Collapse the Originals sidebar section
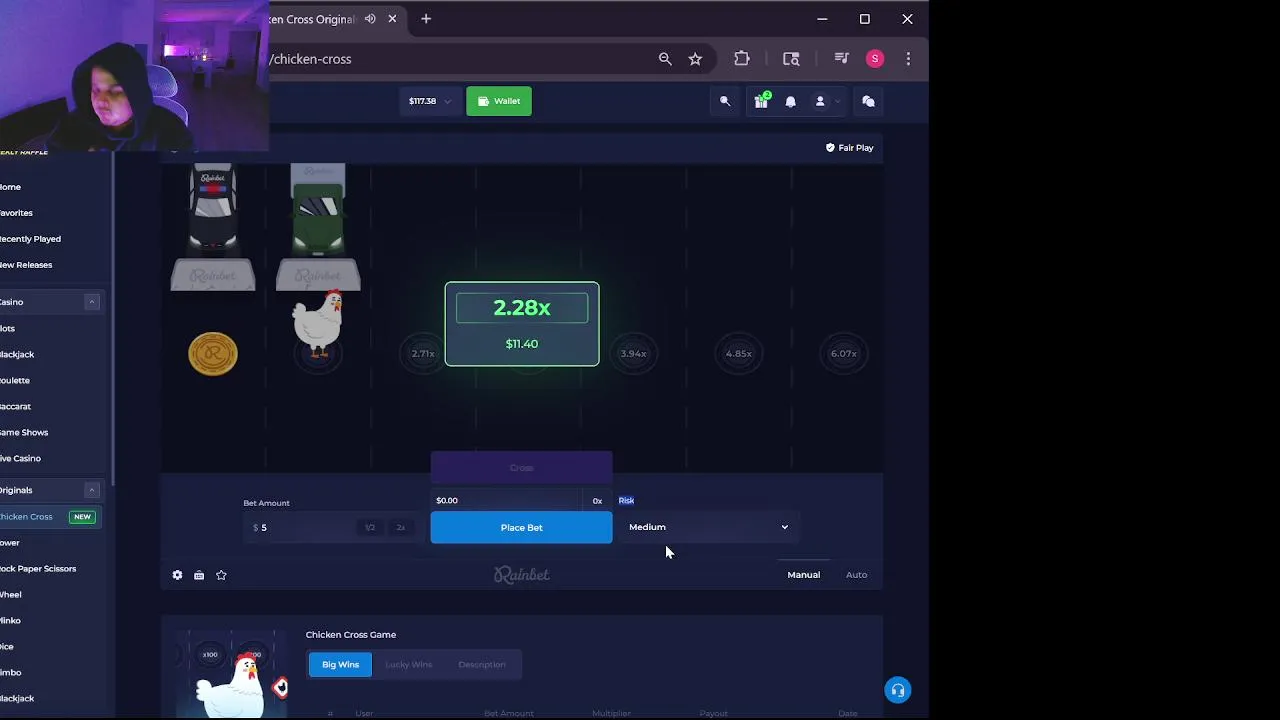The width and height of the screenshot is (1280, 720). pyautogui.click(x=91, y=490)
